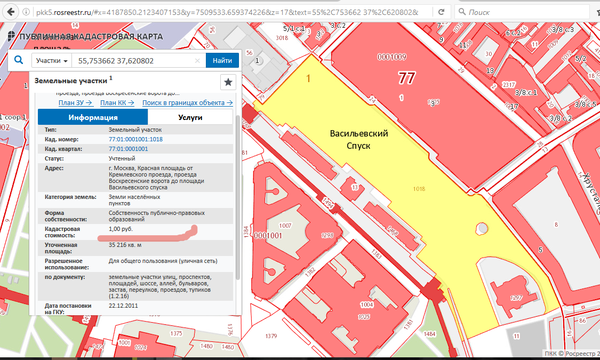
Task: Select the pkk5.rosreestr.ru address bar URL
Action: click(x=227, y=12)
